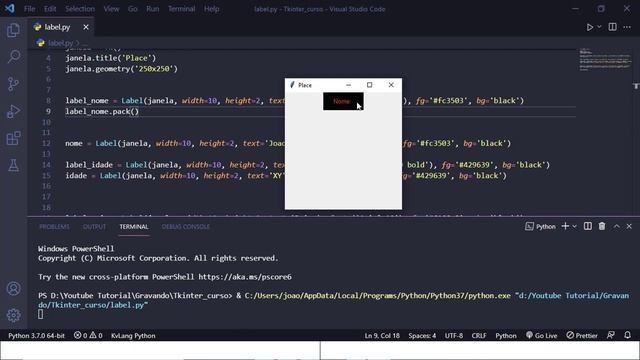Restore down the VS Code window
The width and height of the screenshot is (640, 360).
[x=601, y=9]
